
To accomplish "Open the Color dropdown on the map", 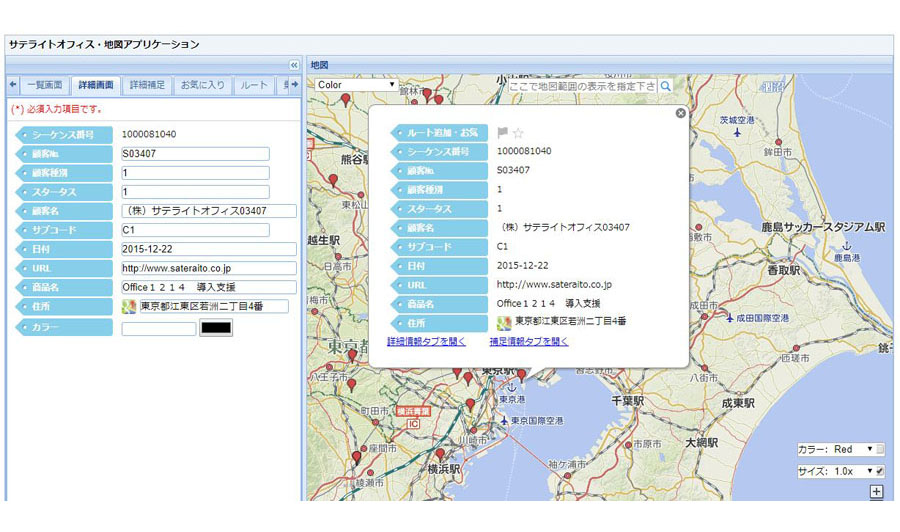I will click(x=356, y=84).
